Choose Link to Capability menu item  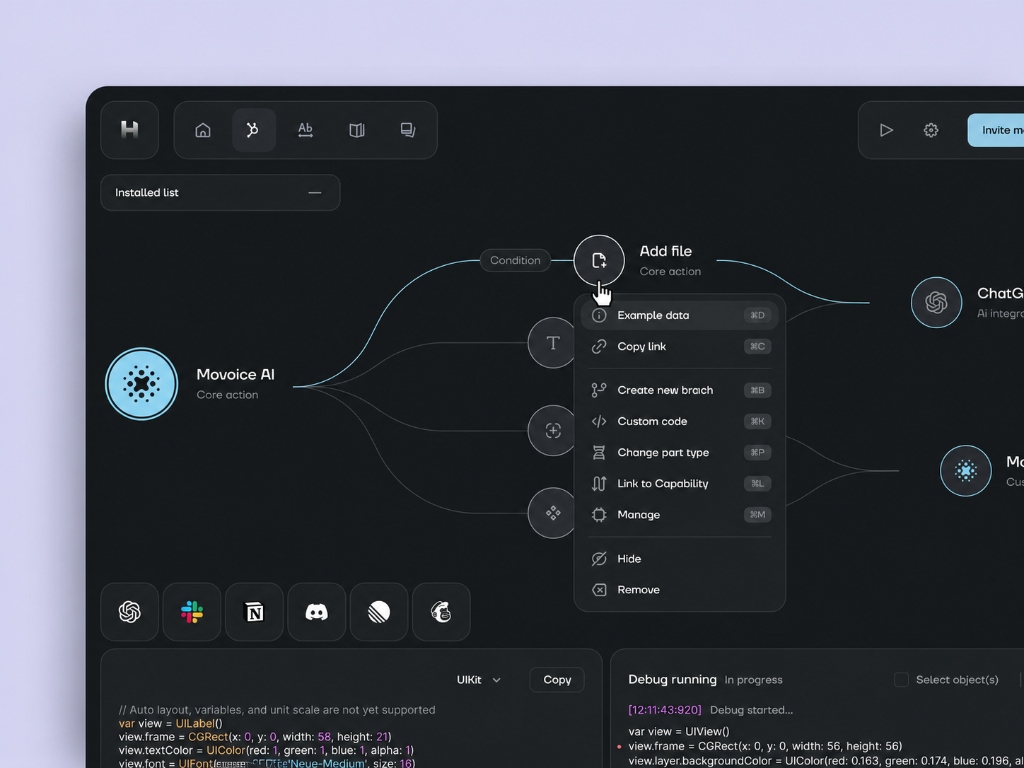(x=680, y=484)
